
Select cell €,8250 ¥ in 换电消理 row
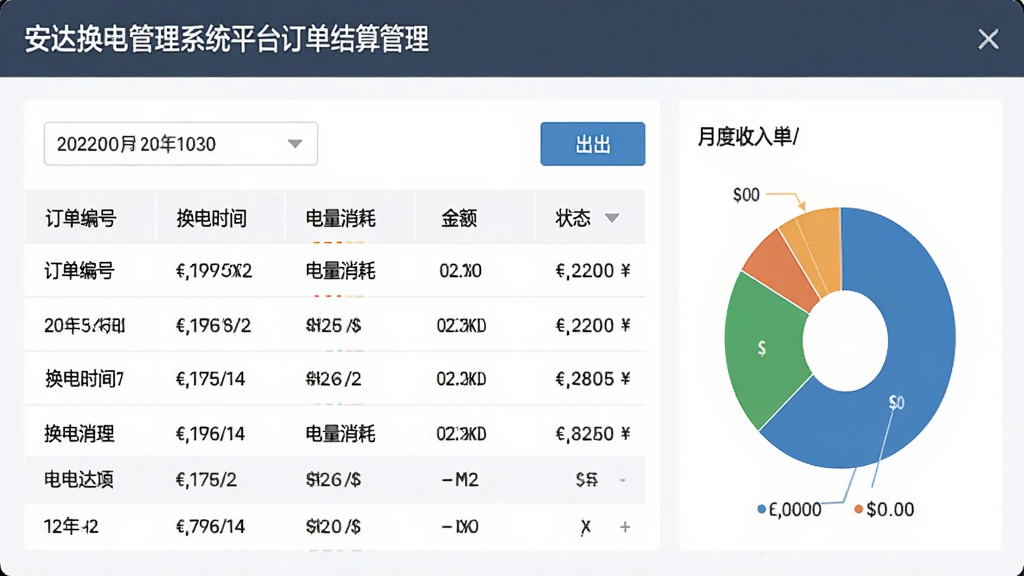(x=592, y=434)
